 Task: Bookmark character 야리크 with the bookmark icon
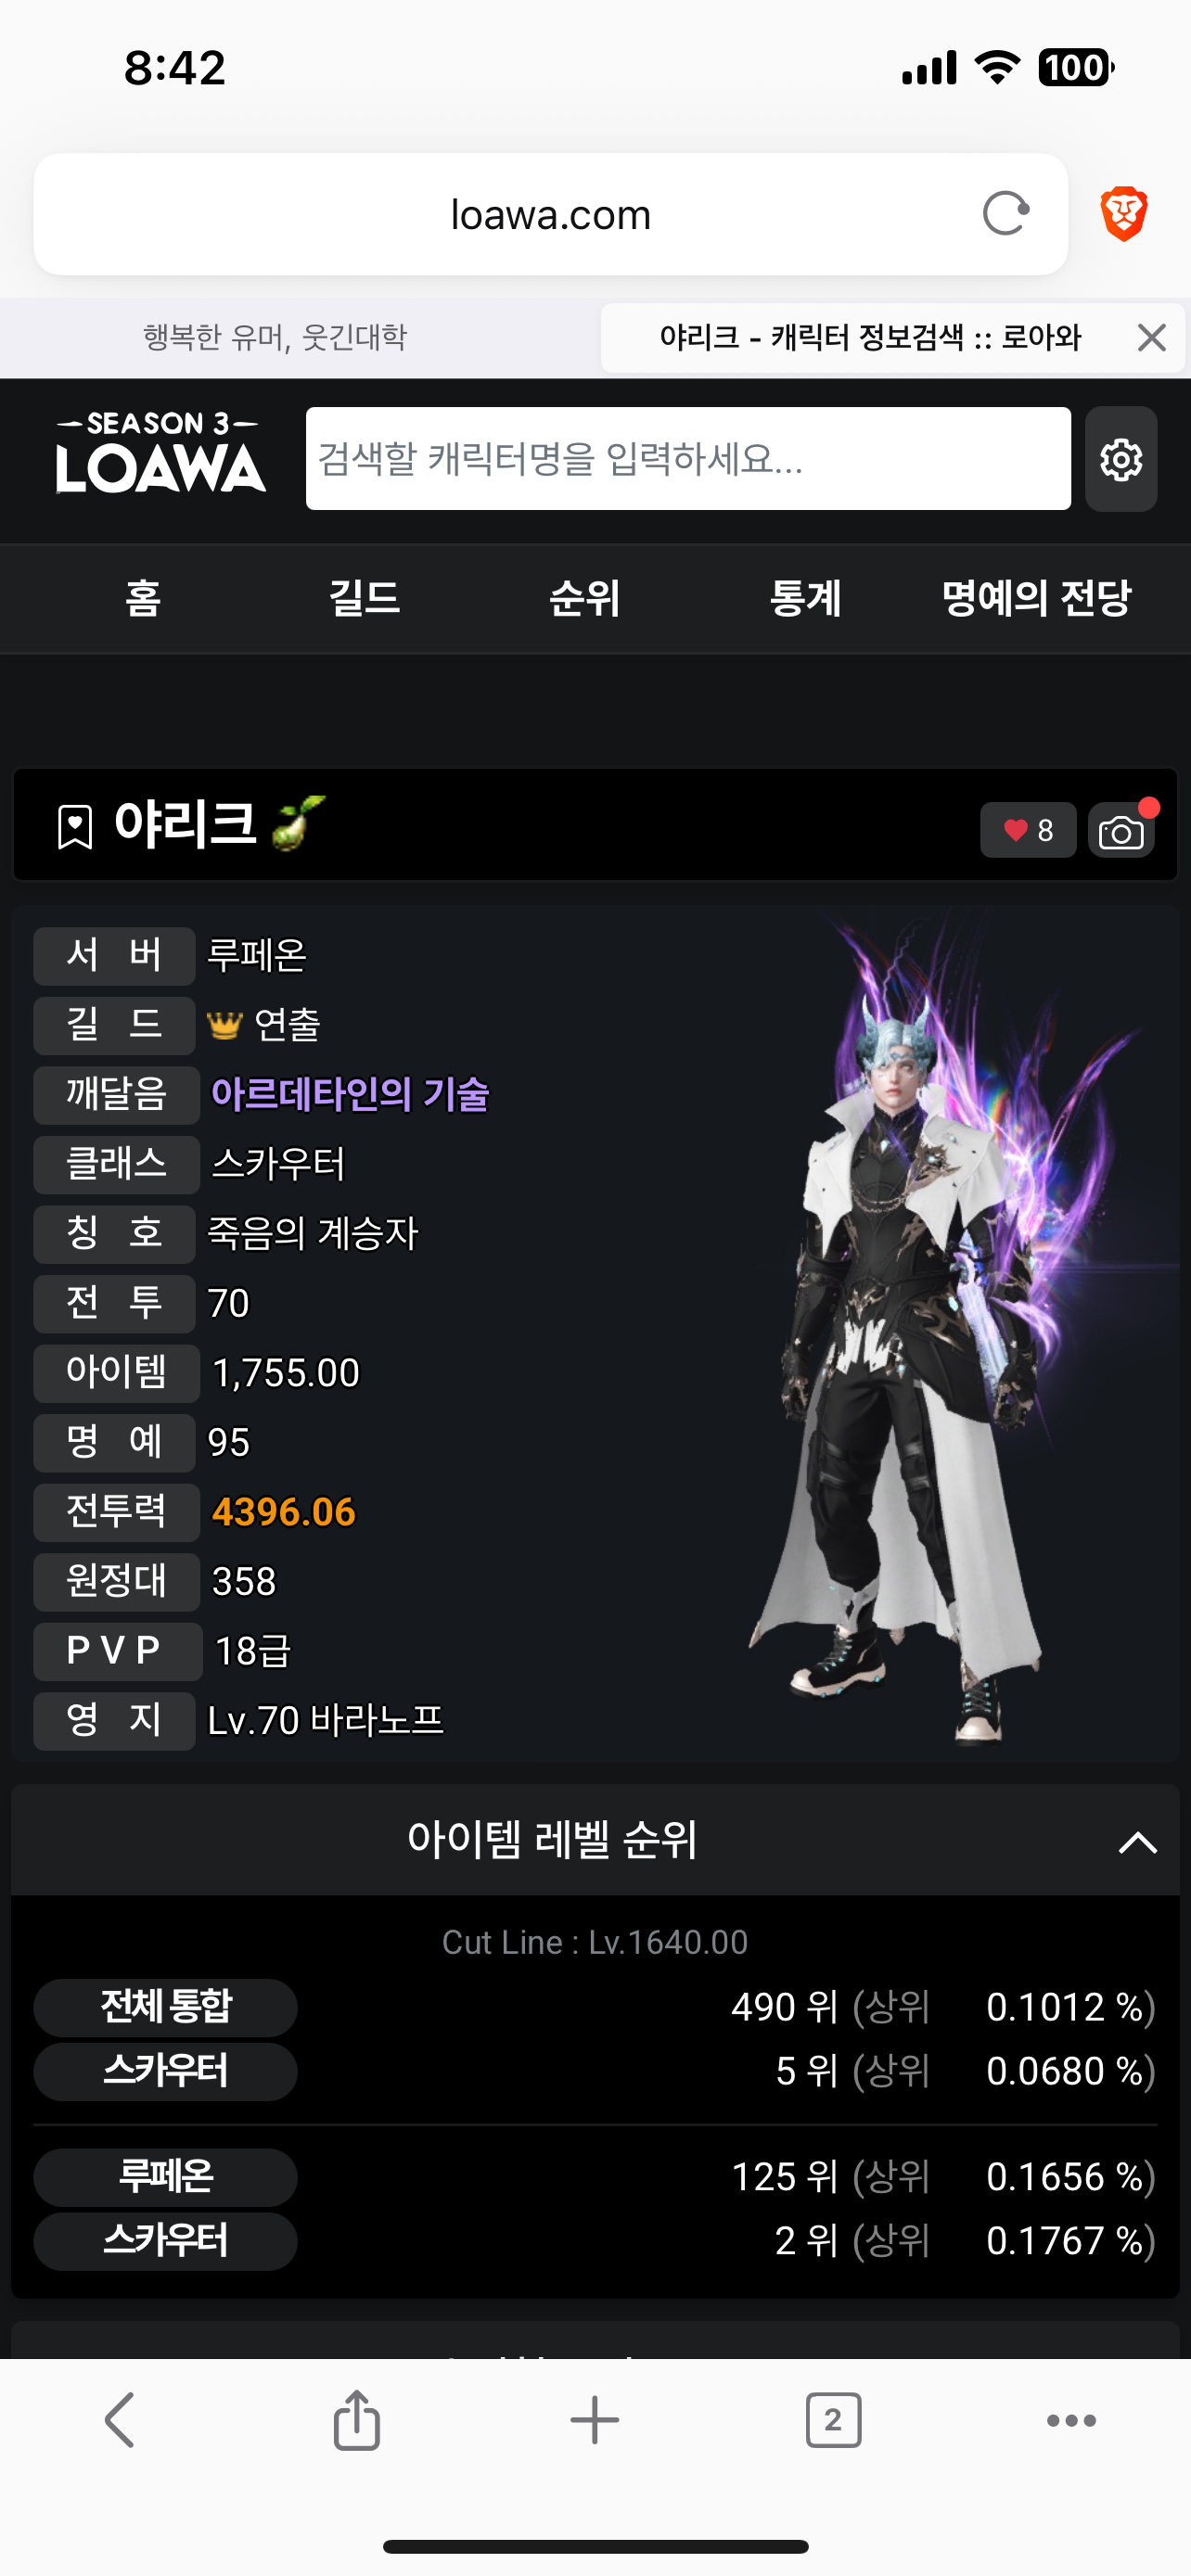point(75,827)
